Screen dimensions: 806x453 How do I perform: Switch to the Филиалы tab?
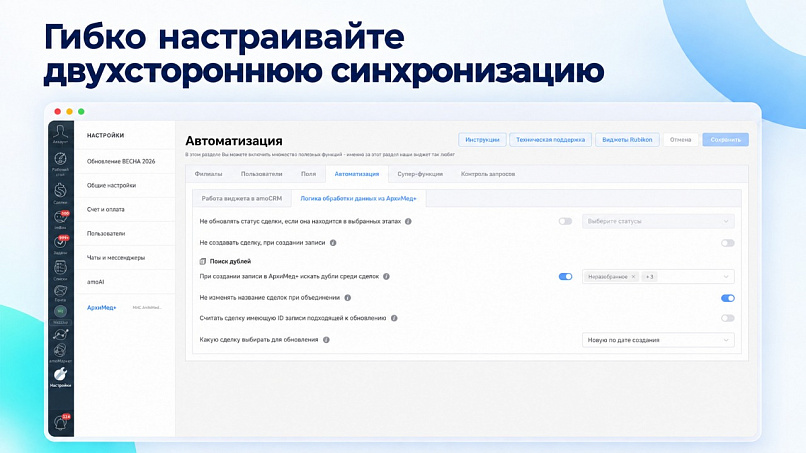pos(208,174)
